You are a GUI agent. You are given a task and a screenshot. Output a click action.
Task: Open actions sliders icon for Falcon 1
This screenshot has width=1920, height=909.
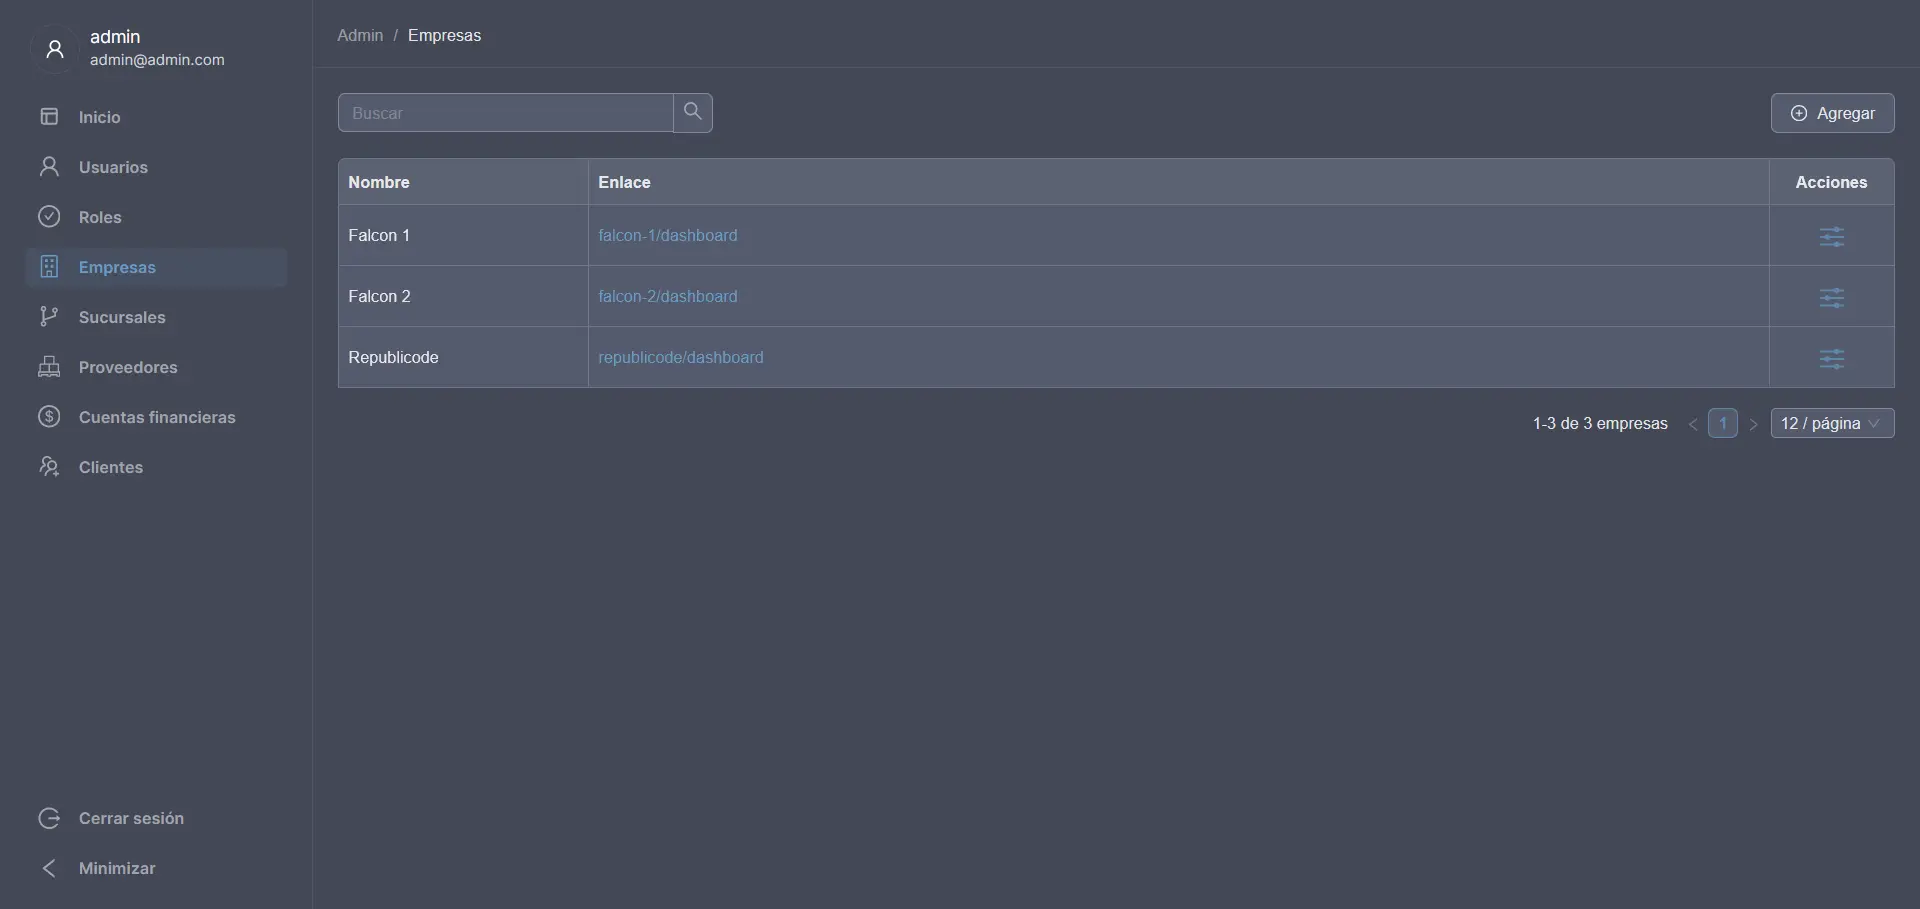(x=1832, y=237)
